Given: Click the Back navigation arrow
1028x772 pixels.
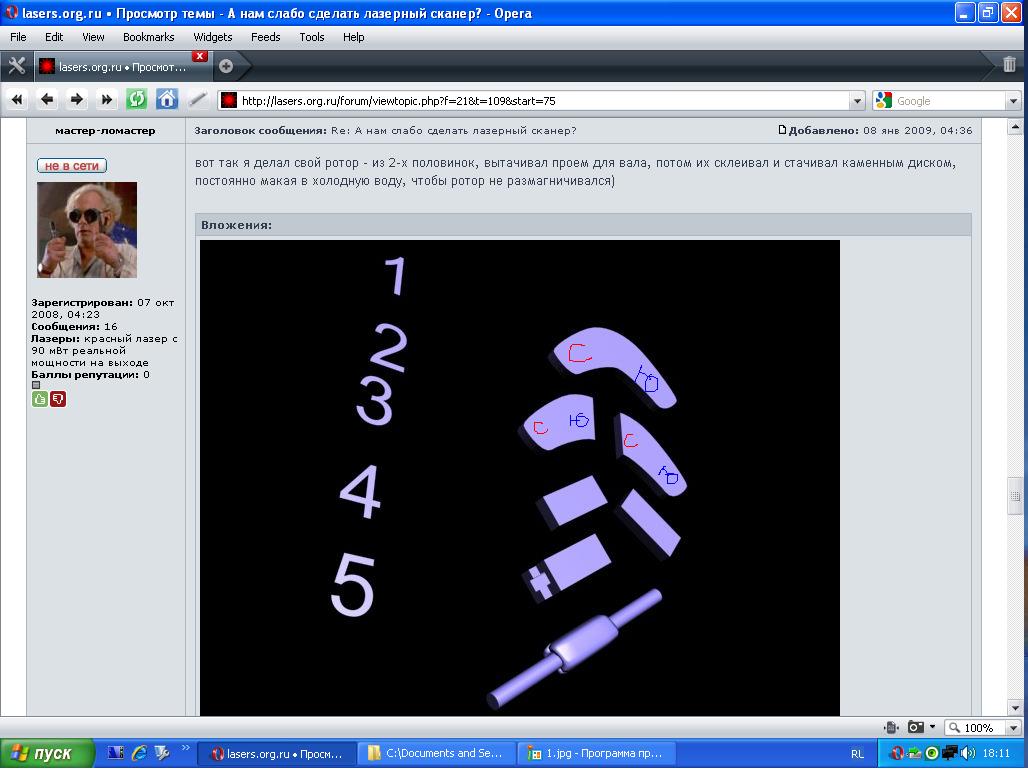Looking at the screenshot, I should coord(47,99).
